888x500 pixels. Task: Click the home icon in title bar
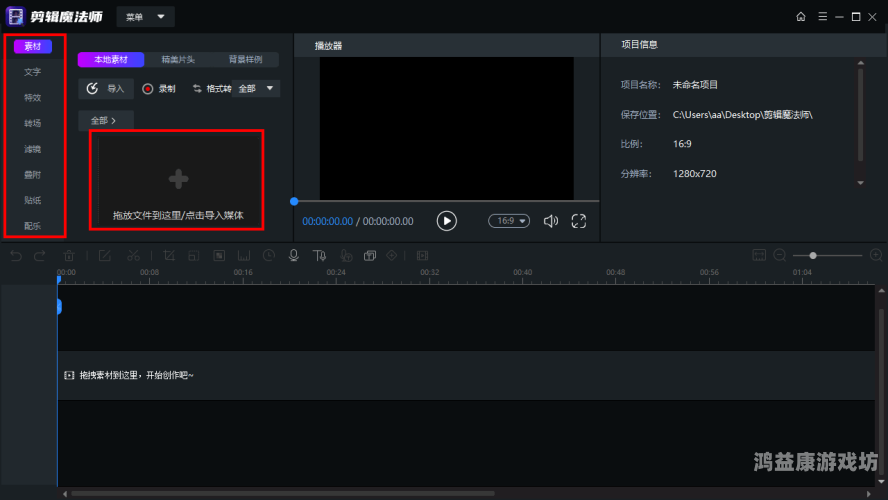801,17
